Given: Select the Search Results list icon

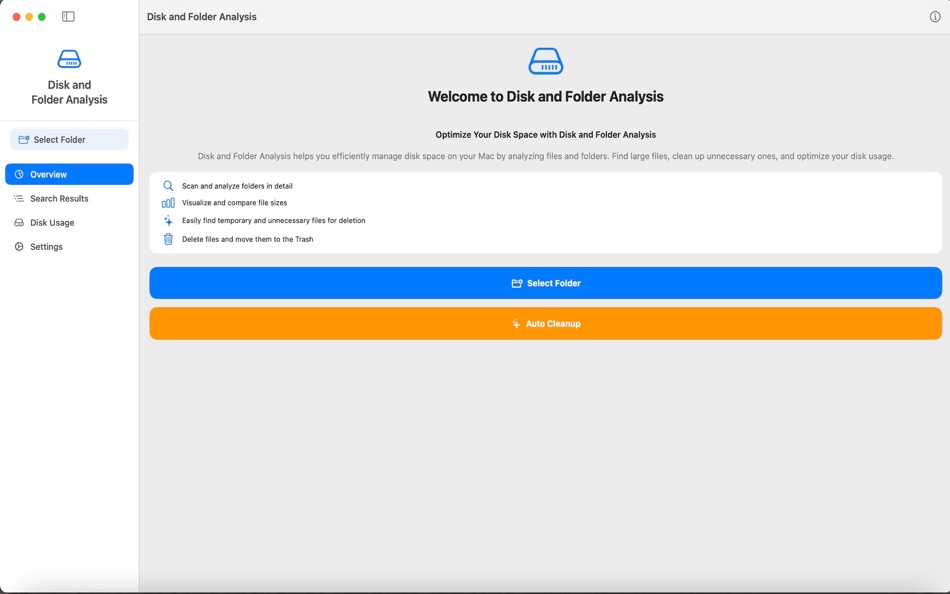Looking at the screenshot, I should coord(20,198).
